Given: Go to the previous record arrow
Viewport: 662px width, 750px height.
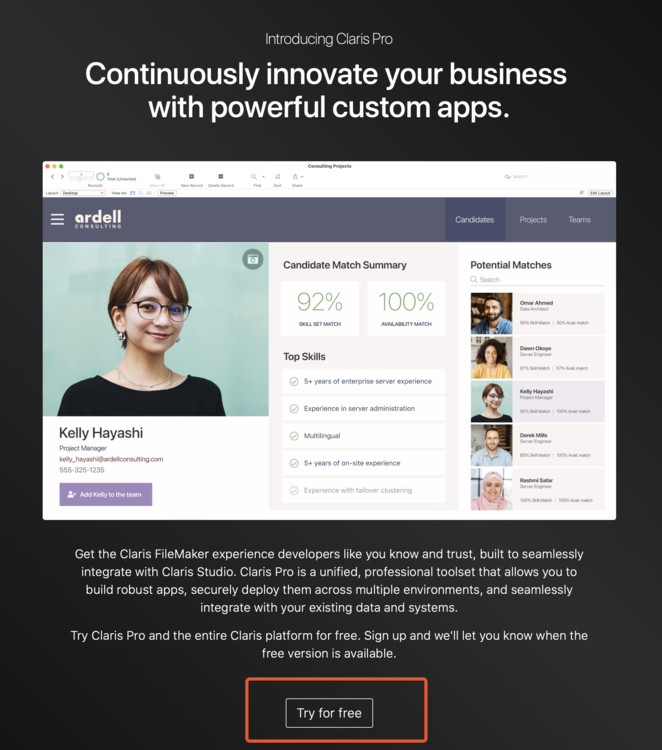Looking at the screenshot, I should (52, 176).
